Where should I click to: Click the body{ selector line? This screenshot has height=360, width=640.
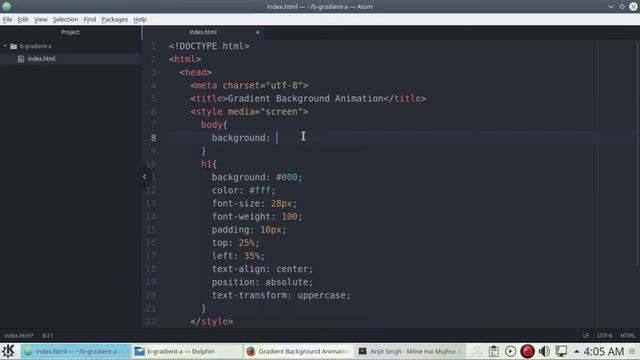tap(214, 125)
